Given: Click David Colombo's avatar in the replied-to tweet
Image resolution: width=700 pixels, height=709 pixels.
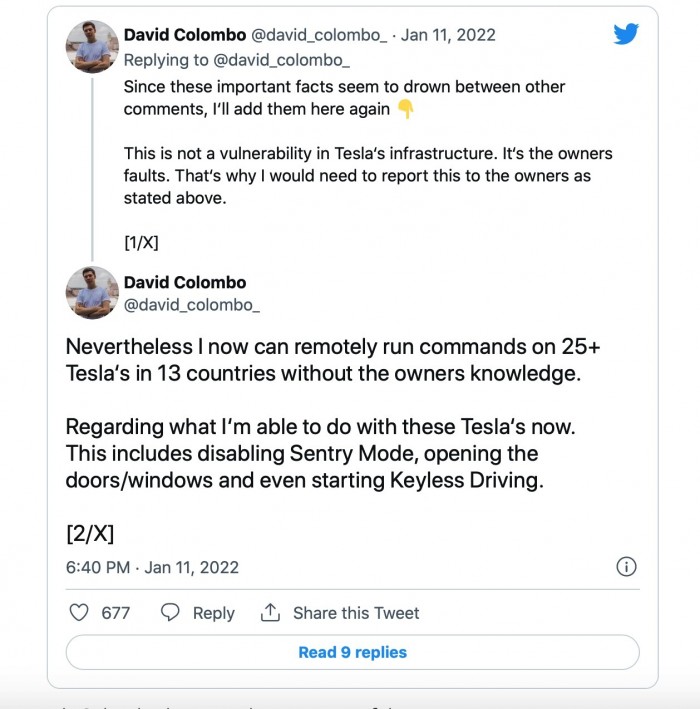Looking at the screenshot, I should pos(92,47).
